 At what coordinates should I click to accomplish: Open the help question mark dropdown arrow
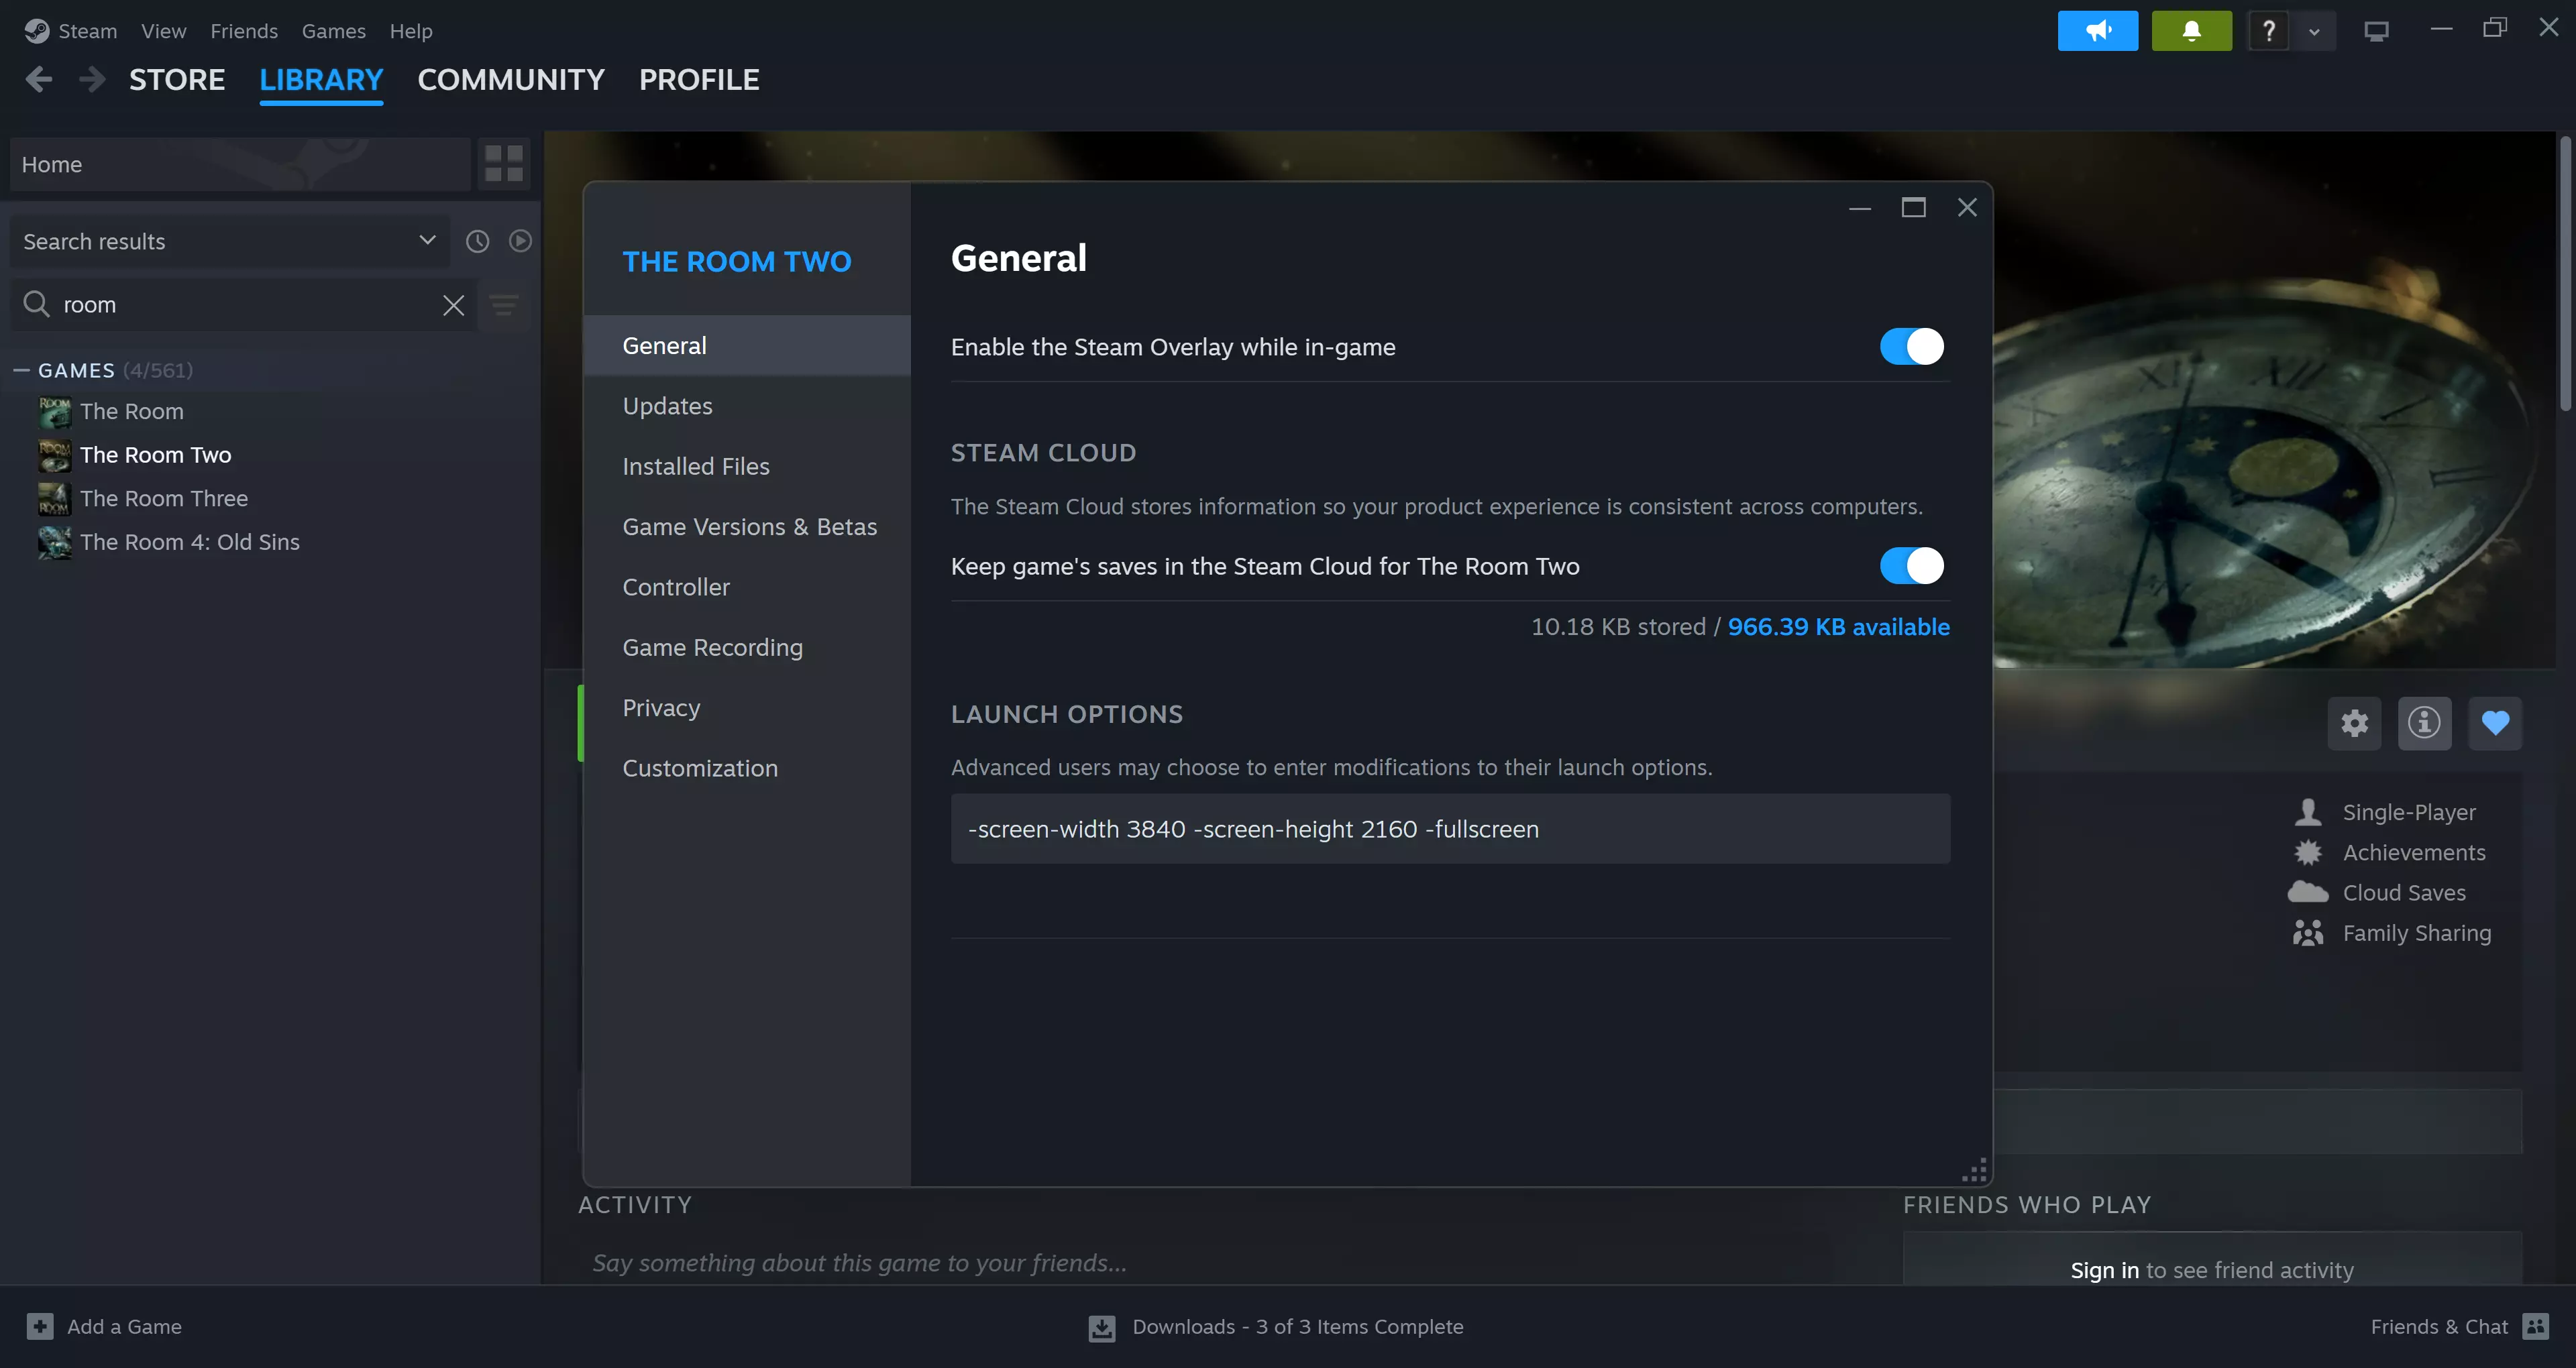click(x=2314, y=32)
